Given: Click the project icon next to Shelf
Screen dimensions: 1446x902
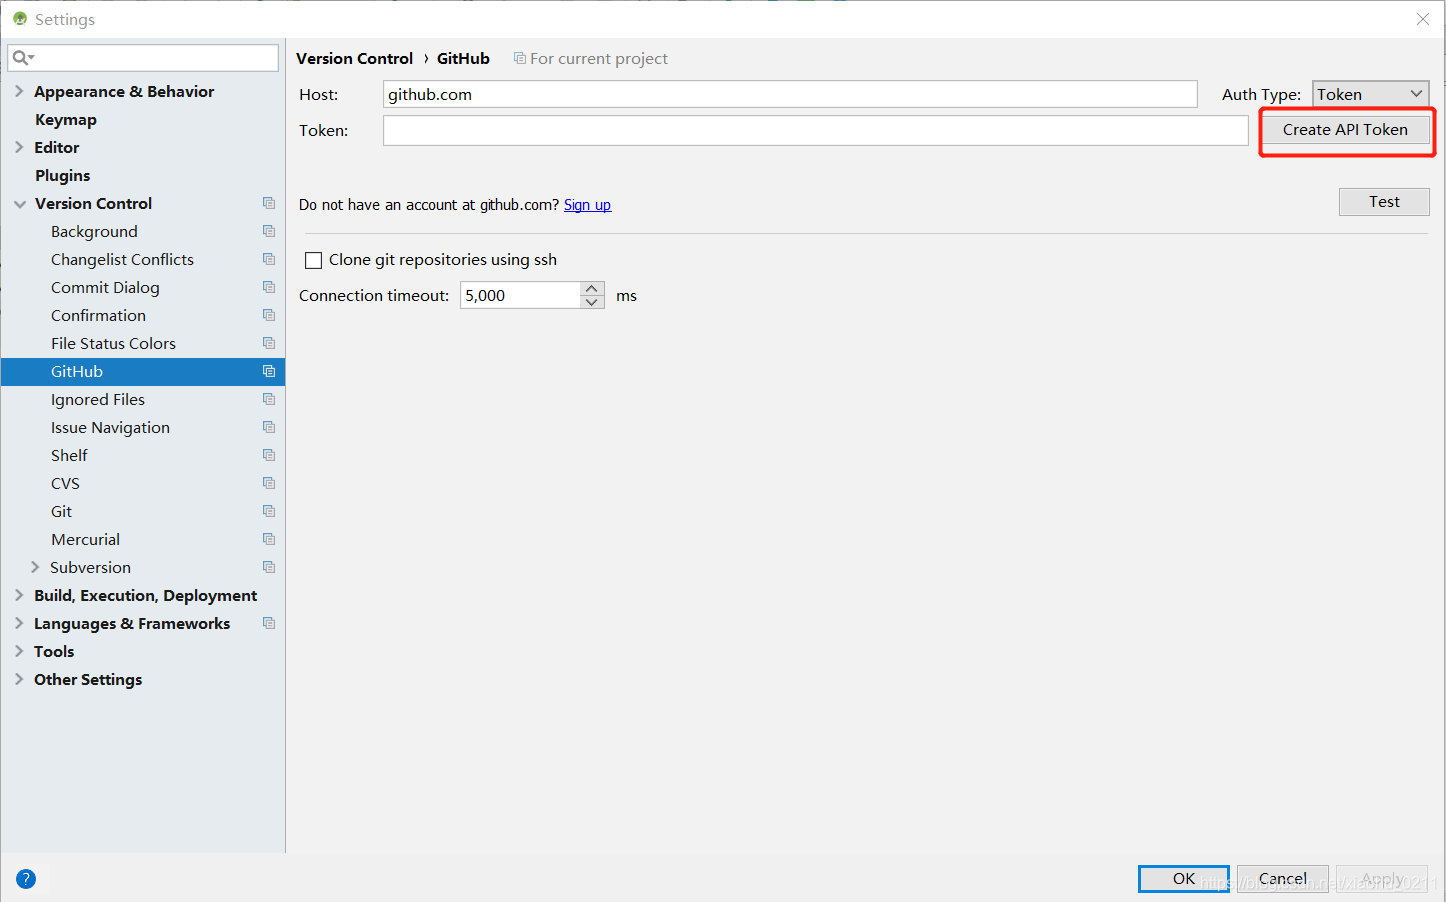Looking at the screenshot, I should click(269, 455).
